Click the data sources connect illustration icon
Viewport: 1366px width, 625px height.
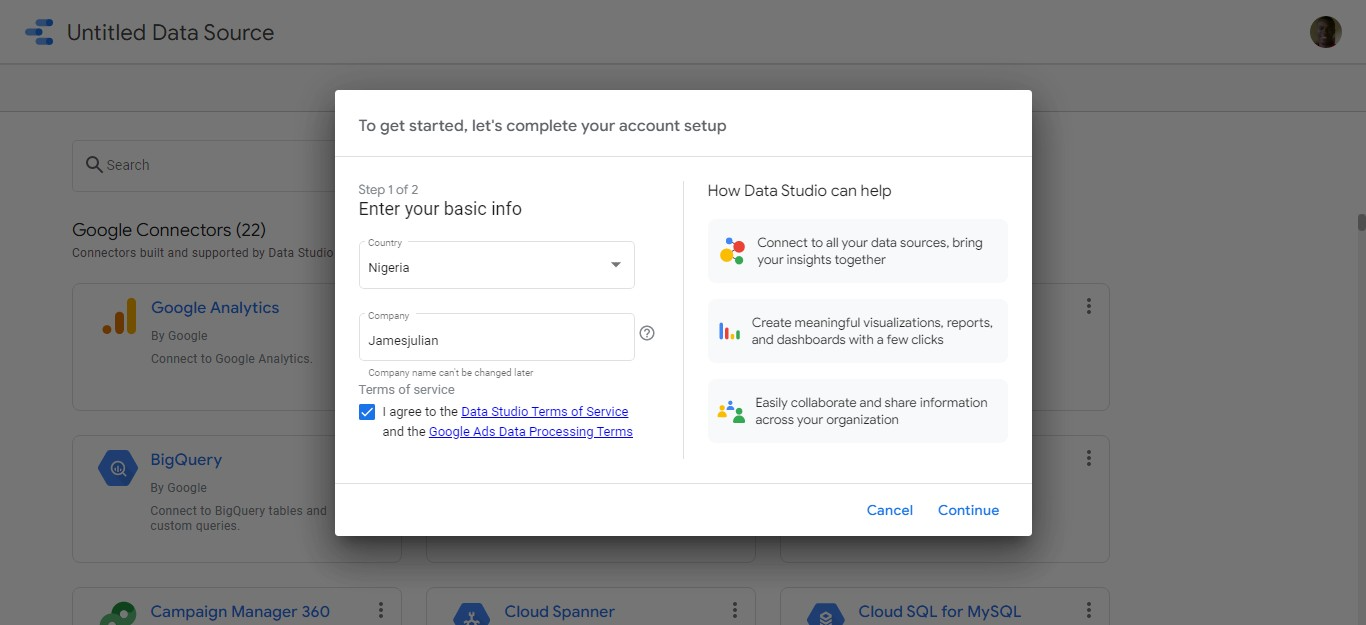(732, 251)
